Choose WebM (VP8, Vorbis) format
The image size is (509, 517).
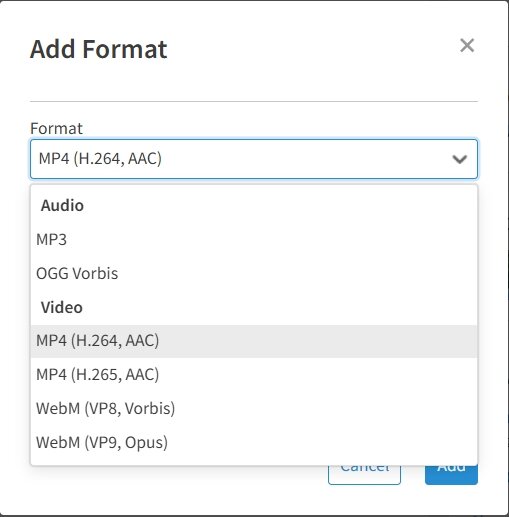pos(254,409)
